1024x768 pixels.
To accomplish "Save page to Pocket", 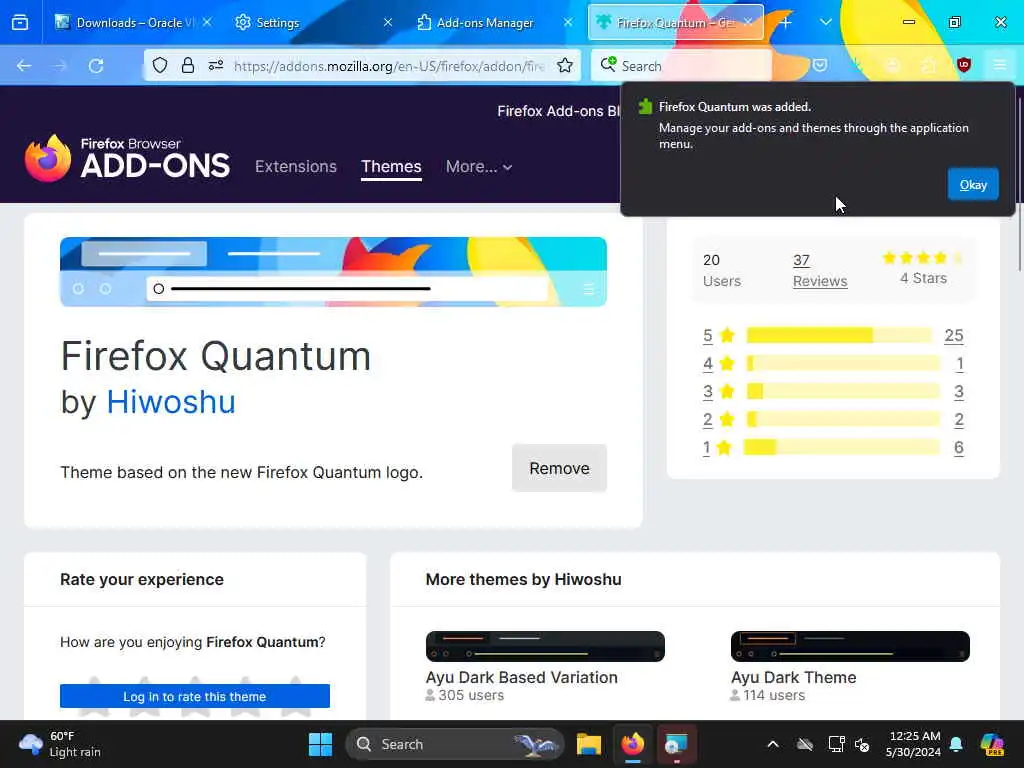I will point(820,65).
